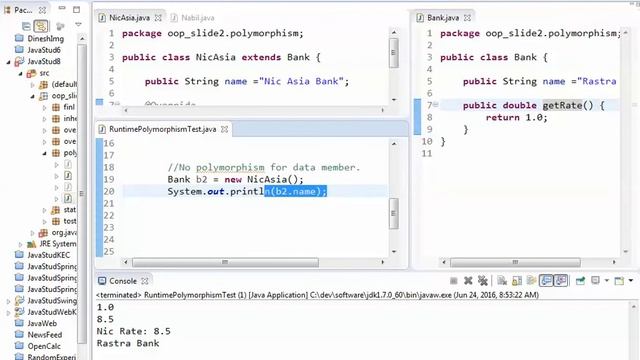Open the Display Selected Console dropdown arrow
The height and width of the screenshot is (360, 640).
point(607,281)
